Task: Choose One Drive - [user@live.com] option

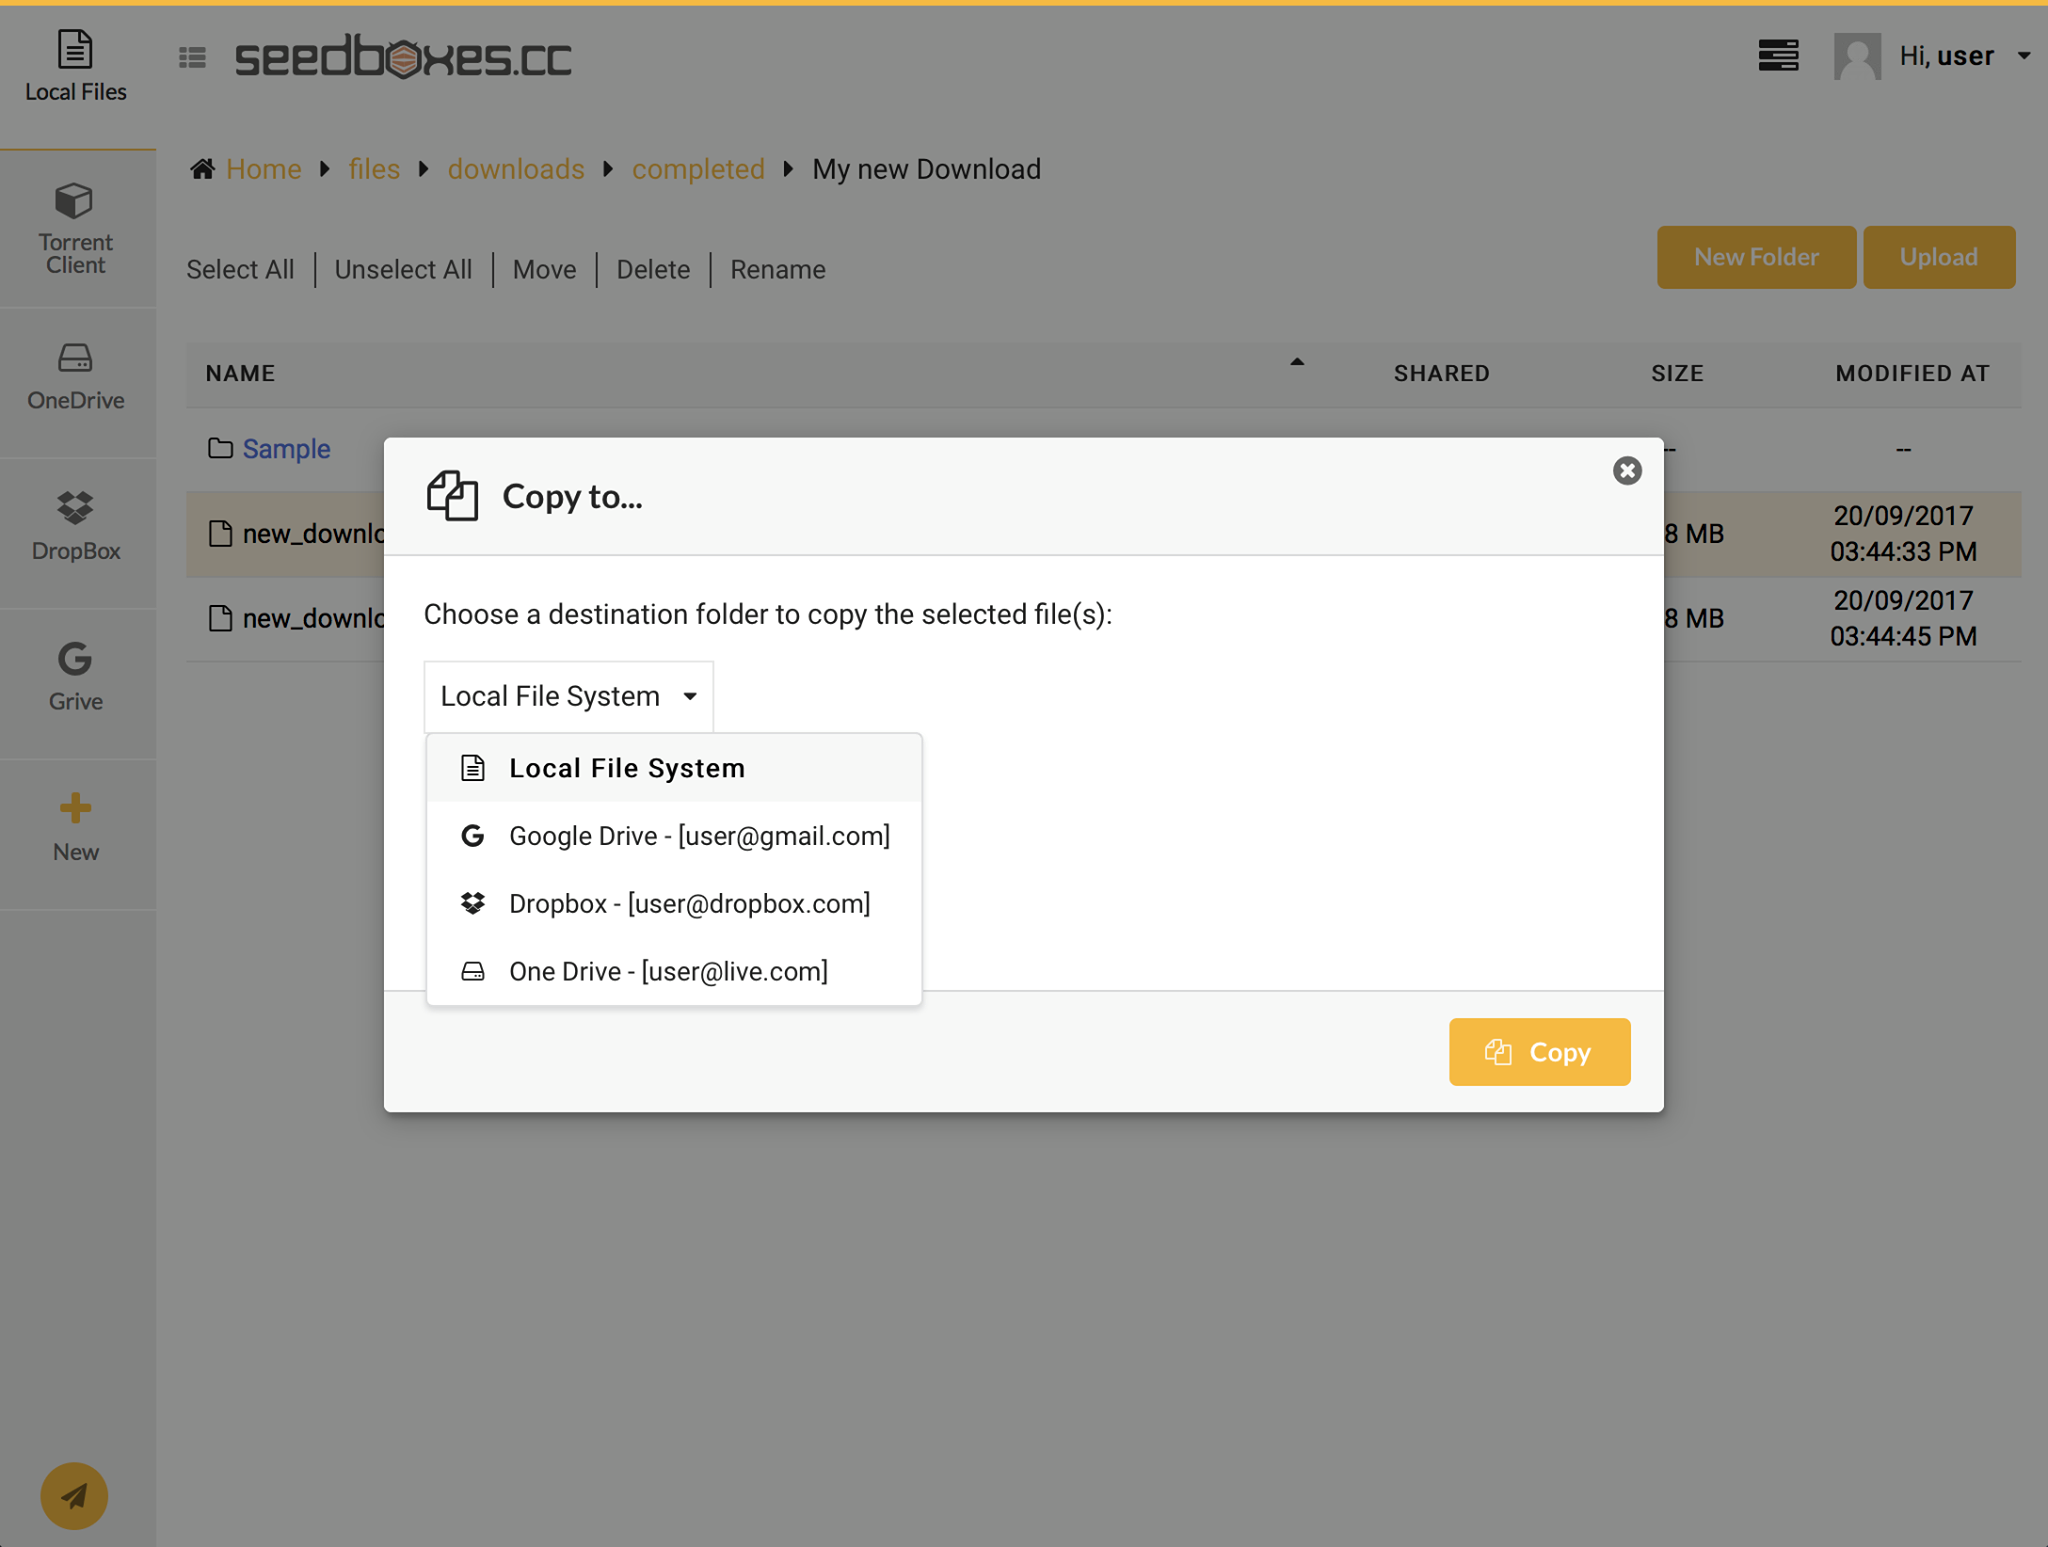Action: [674, 971]
